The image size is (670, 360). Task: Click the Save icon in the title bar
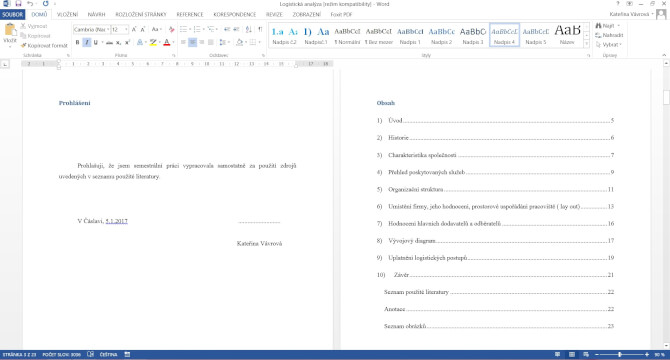point(18,3)
